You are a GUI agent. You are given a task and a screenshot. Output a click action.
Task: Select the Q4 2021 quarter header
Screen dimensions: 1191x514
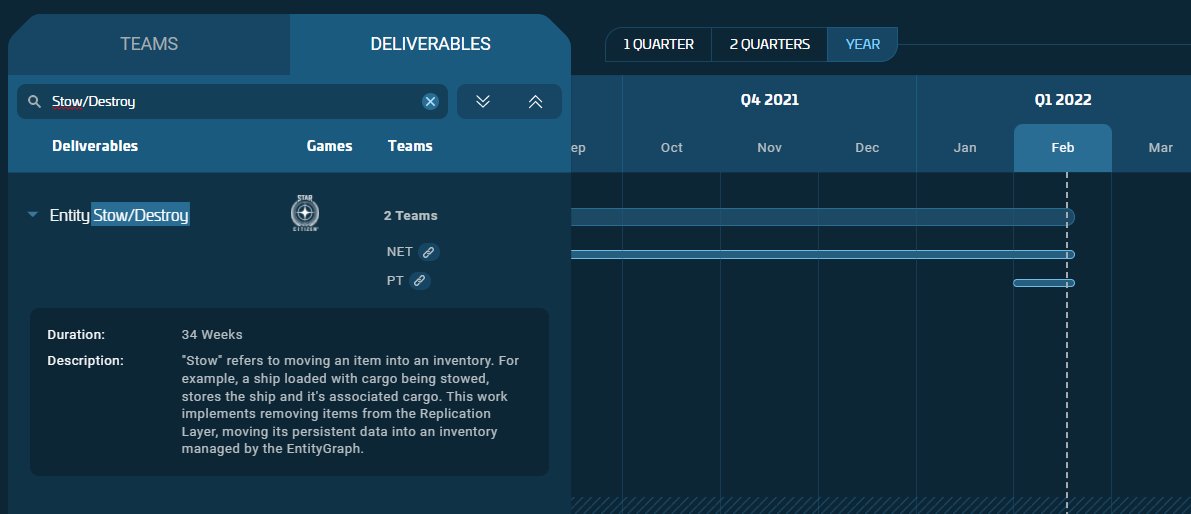(x=769, y=99)
